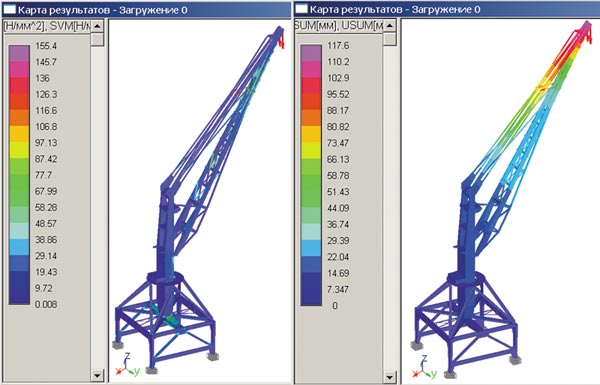Click up arrow of left legend scrollbar
The image size is (600, 385).
[x=98, y=26]
